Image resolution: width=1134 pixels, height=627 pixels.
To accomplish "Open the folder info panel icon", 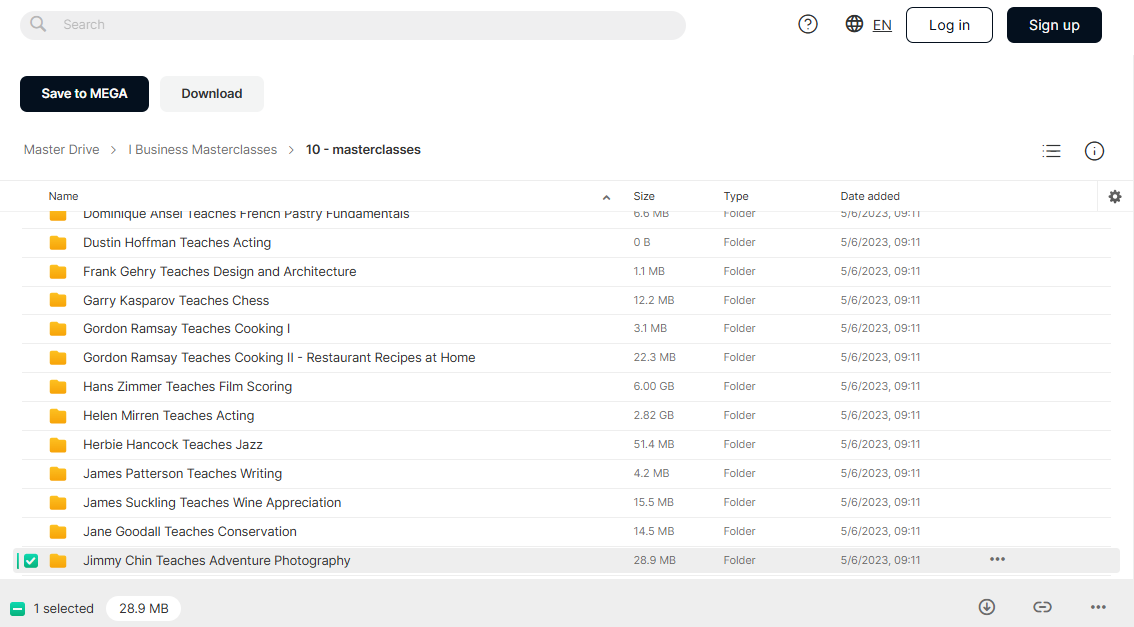I will pos(1094,150).
